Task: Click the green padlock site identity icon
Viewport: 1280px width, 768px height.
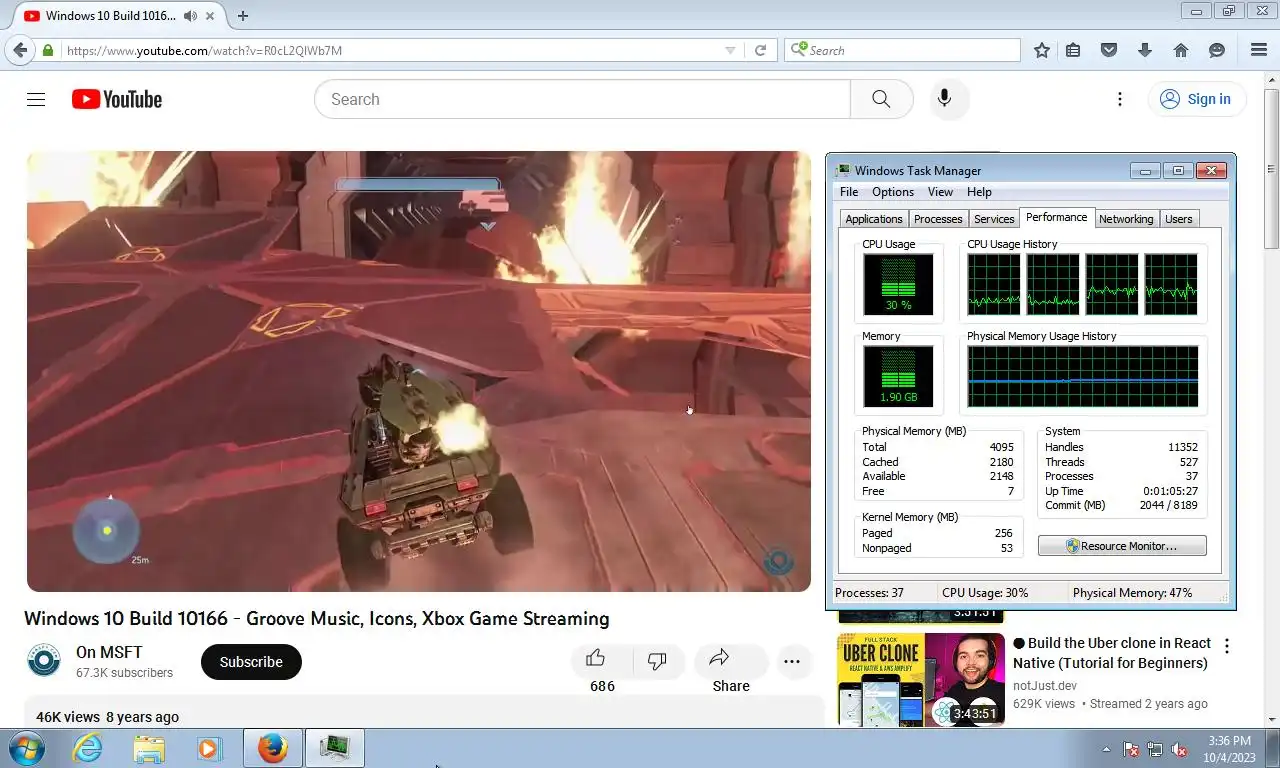Action: coord(48,50)
